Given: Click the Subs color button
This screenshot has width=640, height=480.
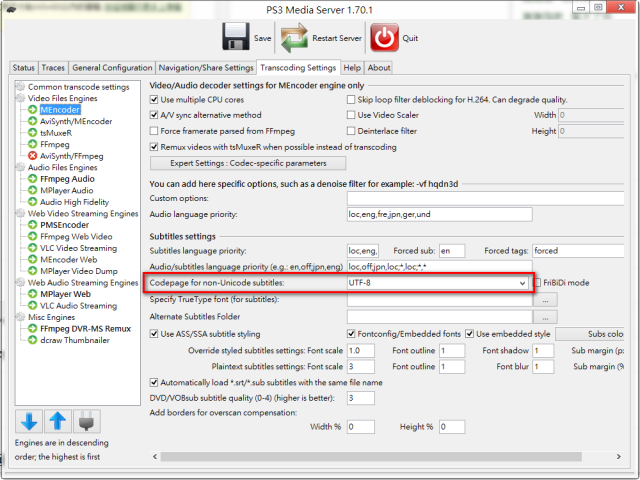Looking at the screenshot, I should point(590,334).
